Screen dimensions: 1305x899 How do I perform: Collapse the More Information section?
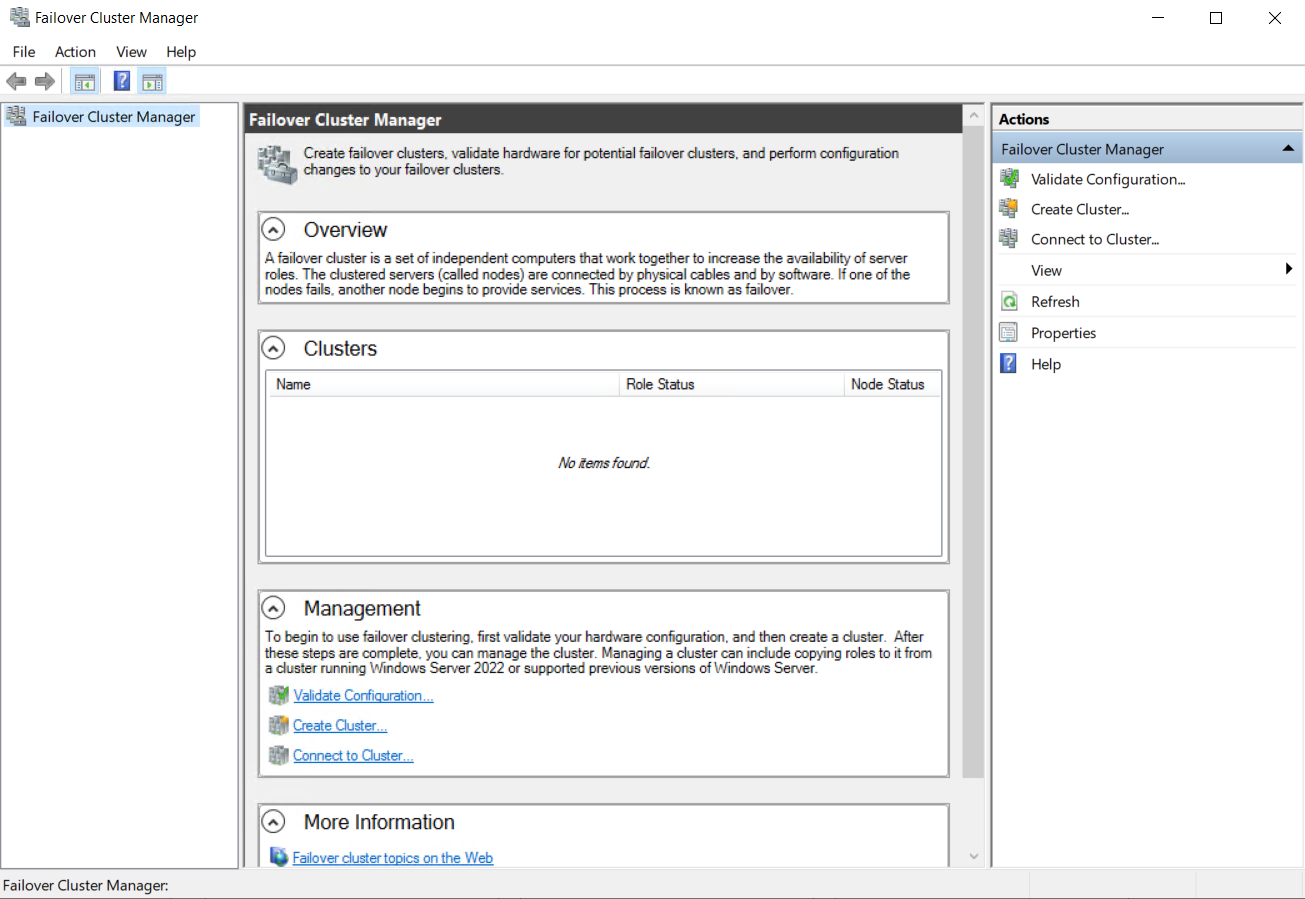click(x=273, y=822)
